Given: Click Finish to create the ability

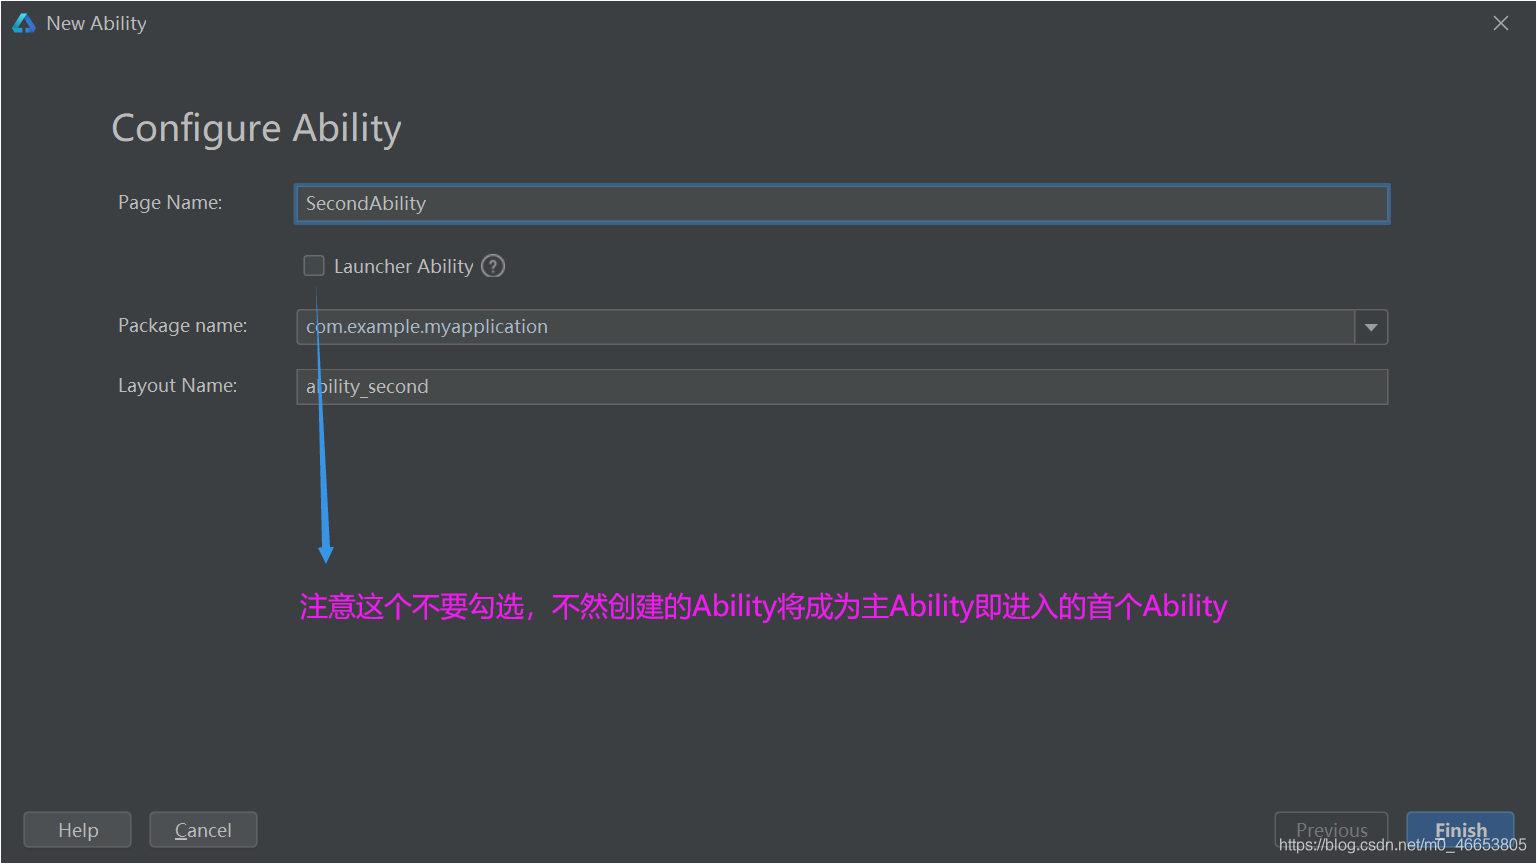Looking at the screenshot, I should click(1460, 829).
